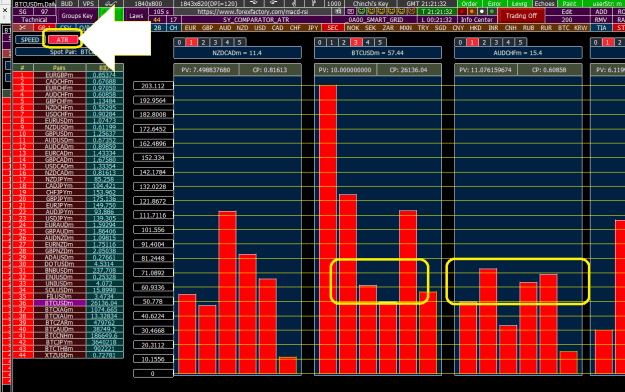Viewport: 625px width, 392px height.
Task: Toggle the Paint button
Action: click(x=569, y=4)
